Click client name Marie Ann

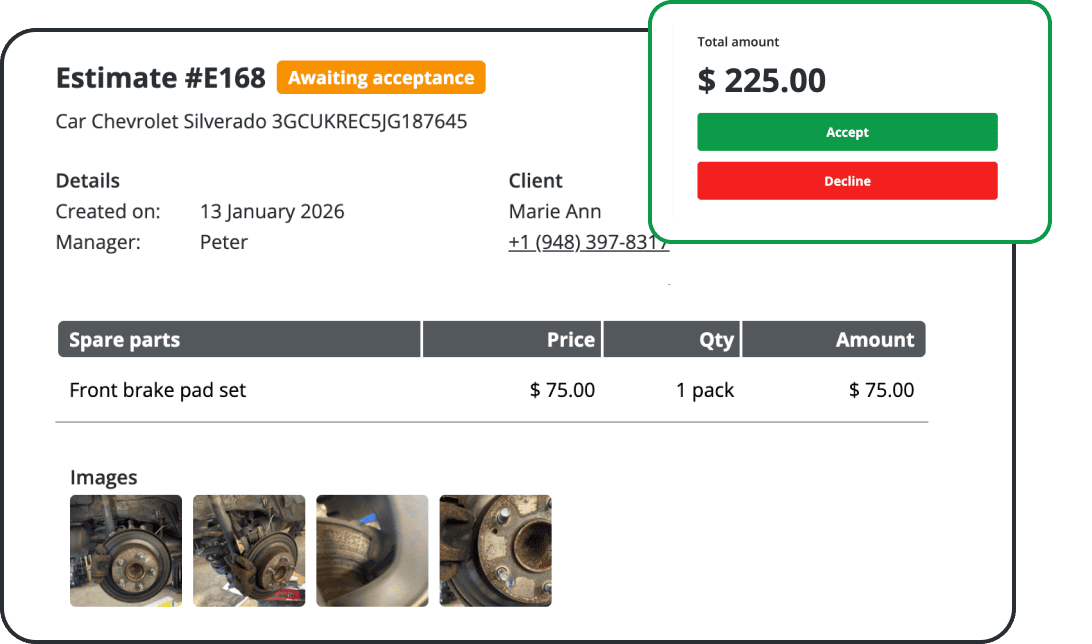pyautogui.click(x=555, y=211)
